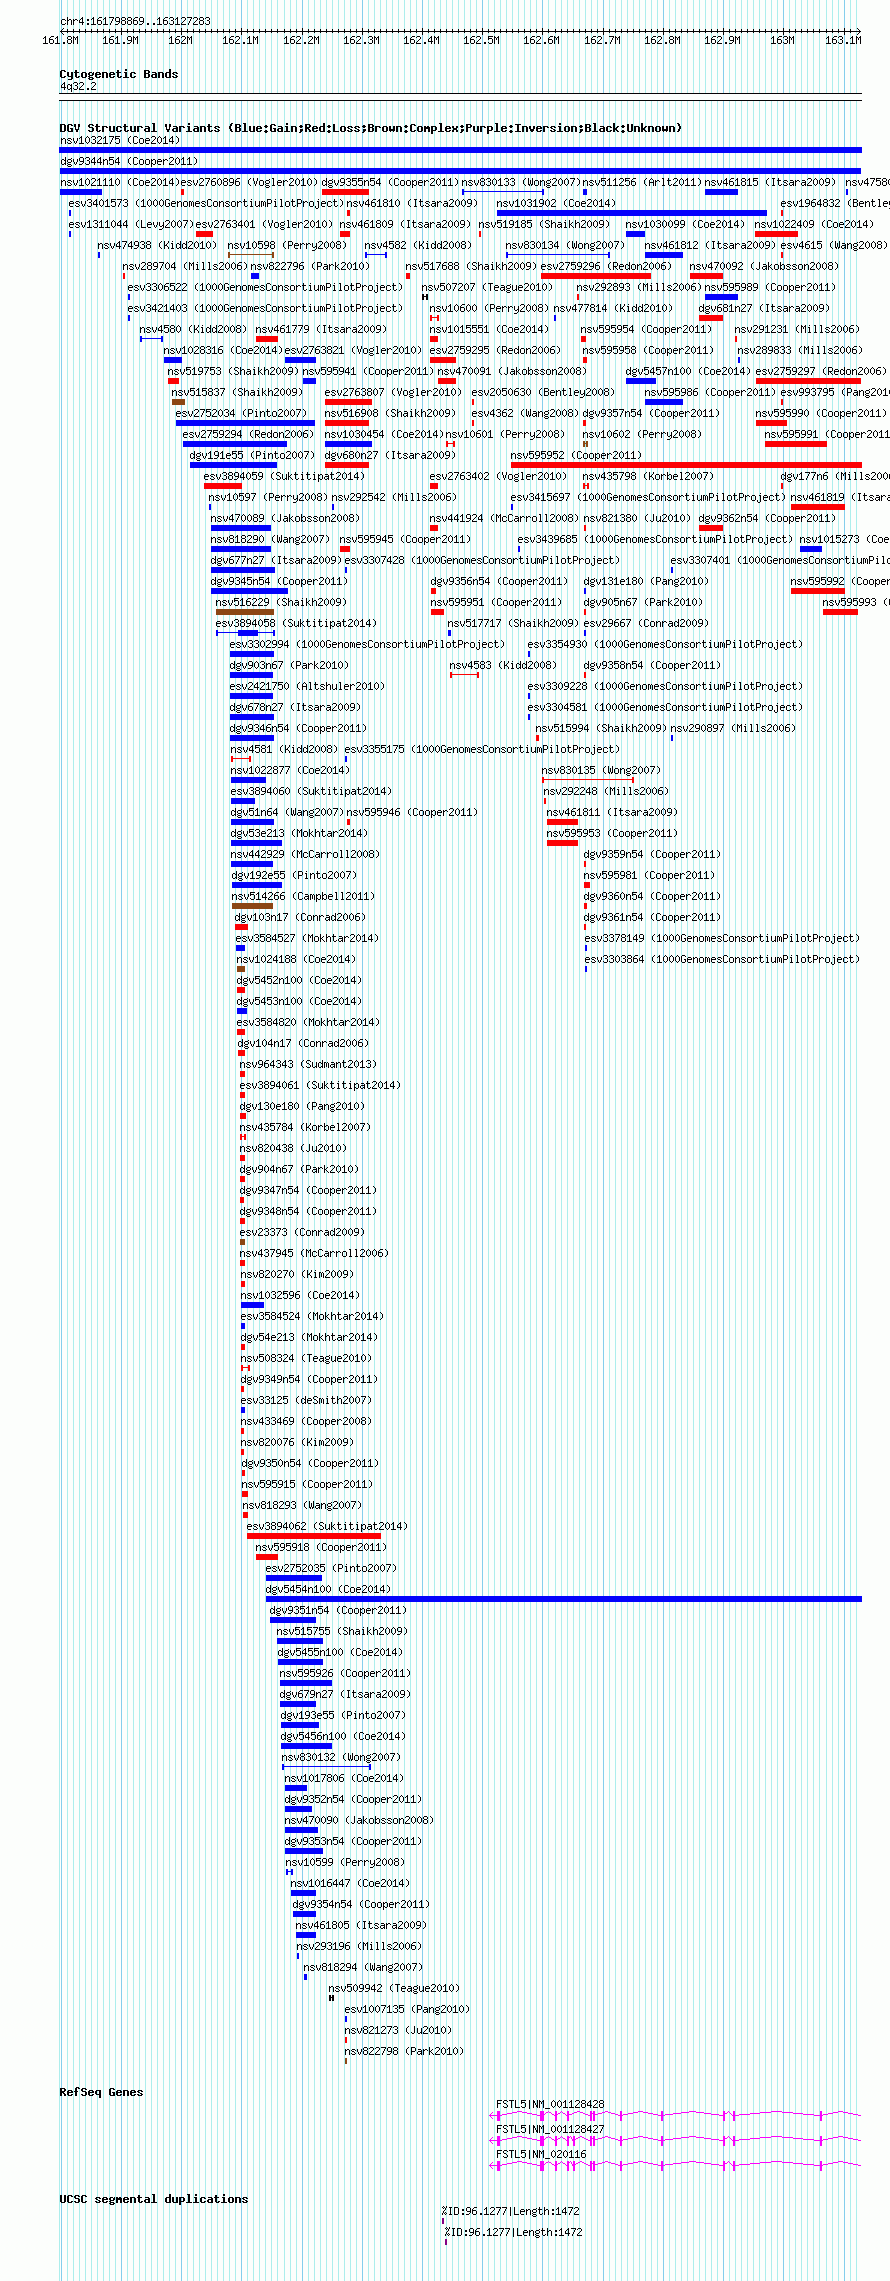890x2281 pixels.
Task: Click the nsv822798 (Park2010) label
Action: tap(404, 2051)
